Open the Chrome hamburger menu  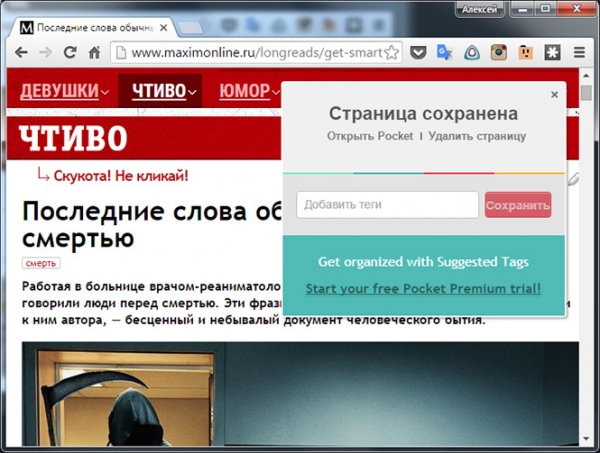point(580,52)
